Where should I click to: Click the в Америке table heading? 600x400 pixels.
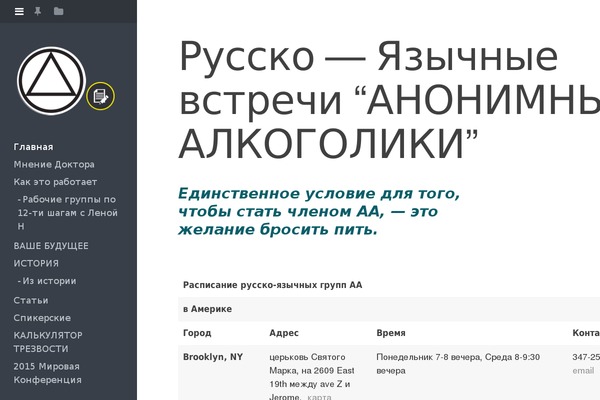(x=207, y=309)
